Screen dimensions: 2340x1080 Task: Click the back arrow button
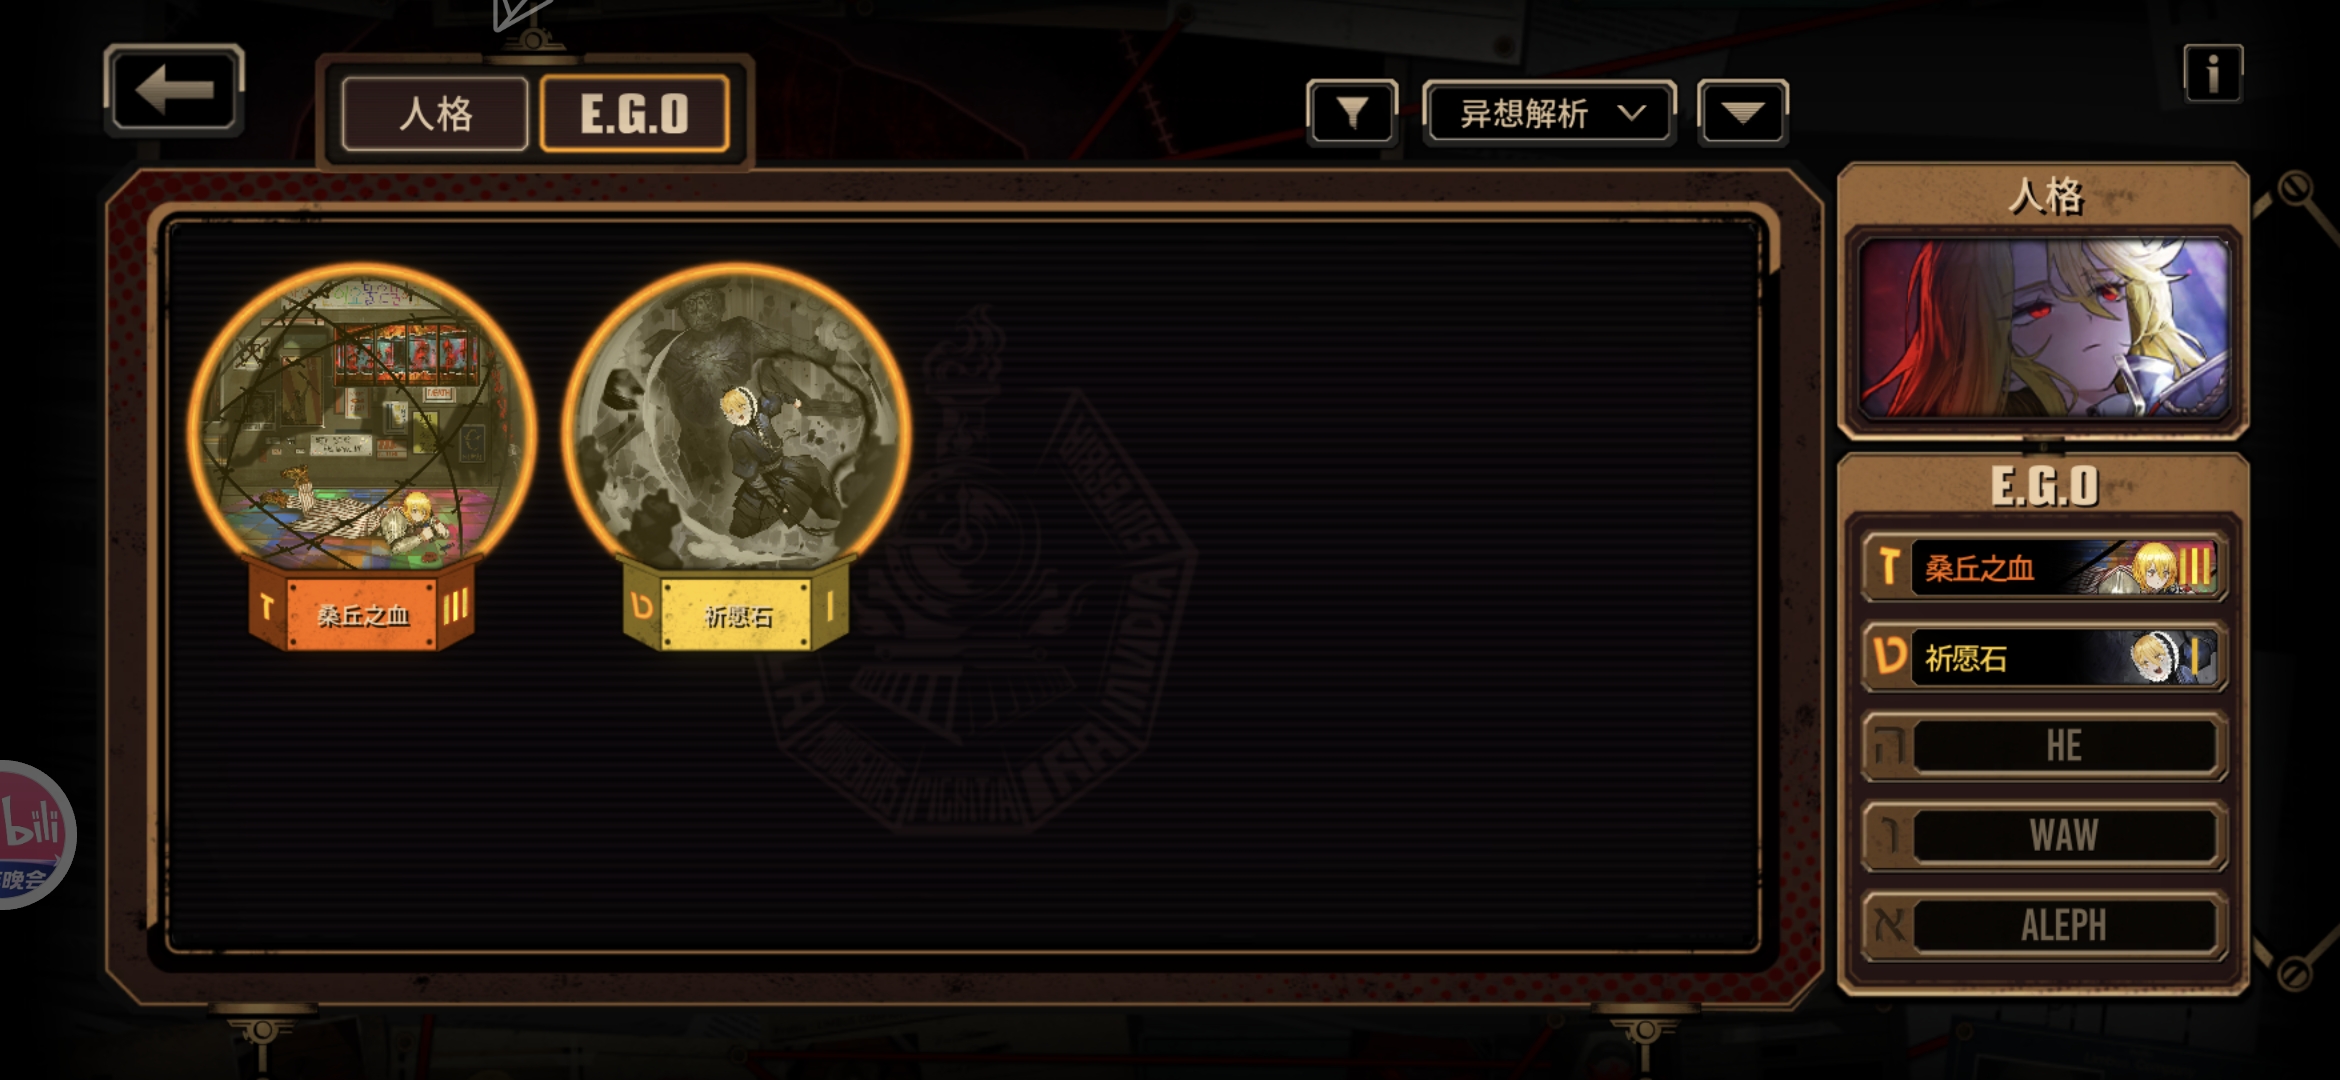point(174,90)
